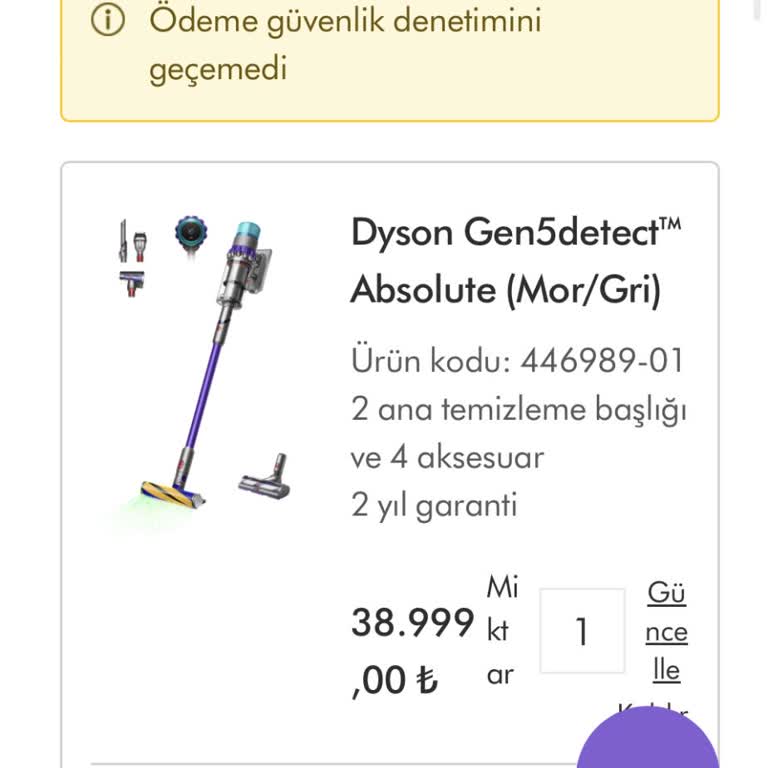
Task: Click the Güncelle update link
Action: [x=666, y=631]
